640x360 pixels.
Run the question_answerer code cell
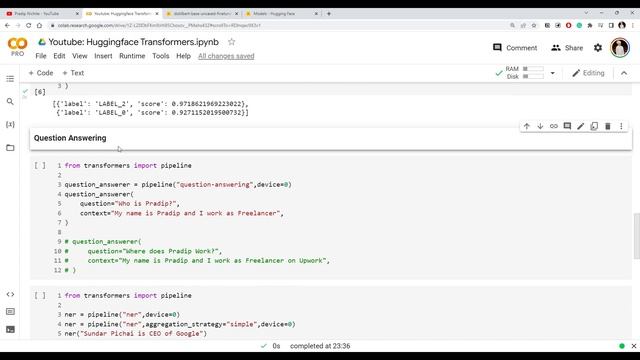[x=40, y=165]
